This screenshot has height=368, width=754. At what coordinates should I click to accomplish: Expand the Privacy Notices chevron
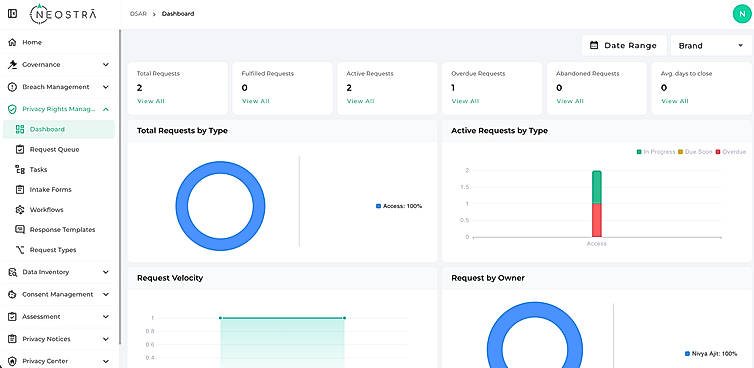[106, 339]
